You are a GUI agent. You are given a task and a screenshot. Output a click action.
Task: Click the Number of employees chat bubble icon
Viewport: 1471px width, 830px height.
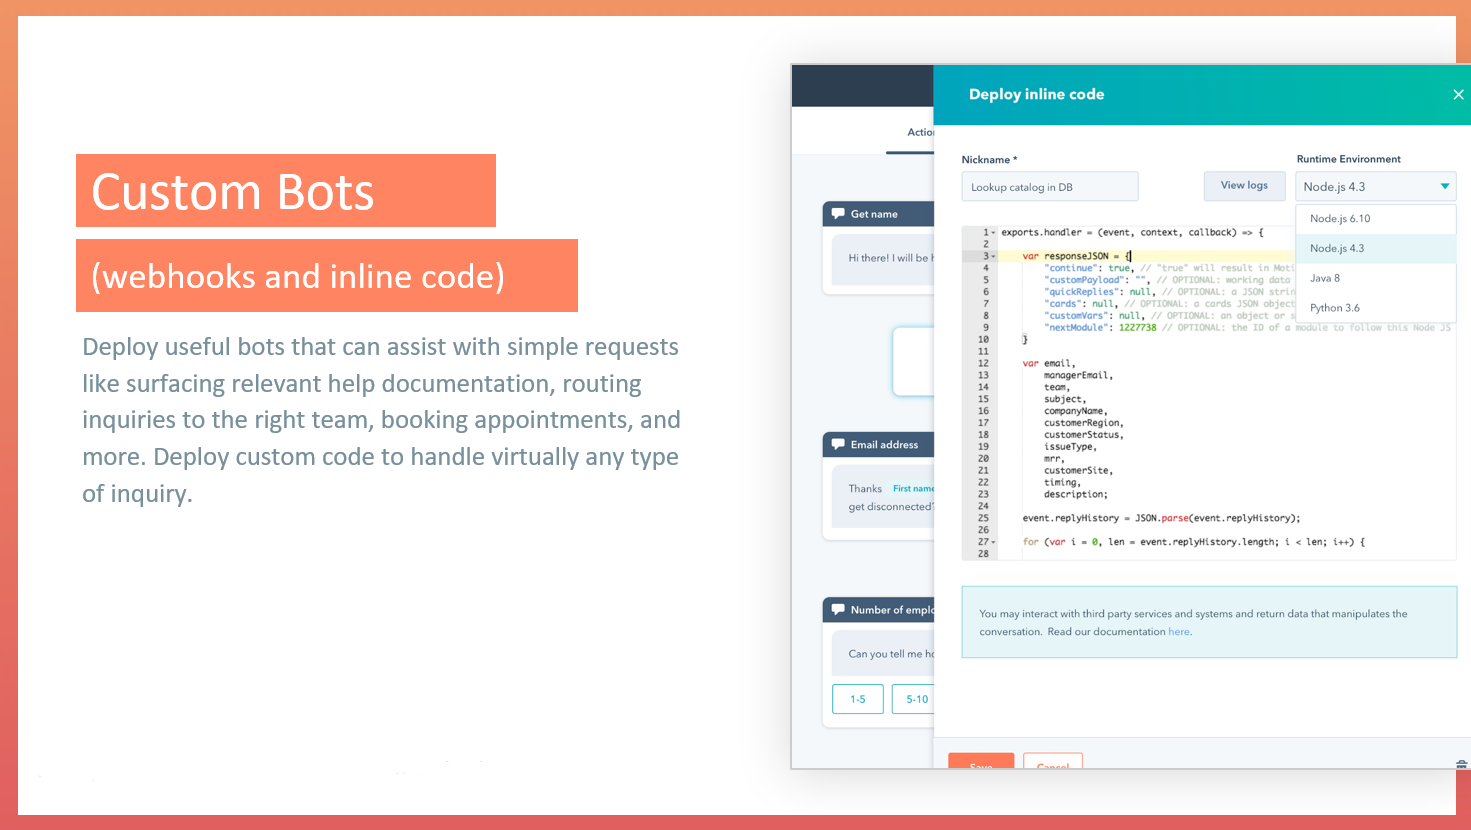pos(838,610)
